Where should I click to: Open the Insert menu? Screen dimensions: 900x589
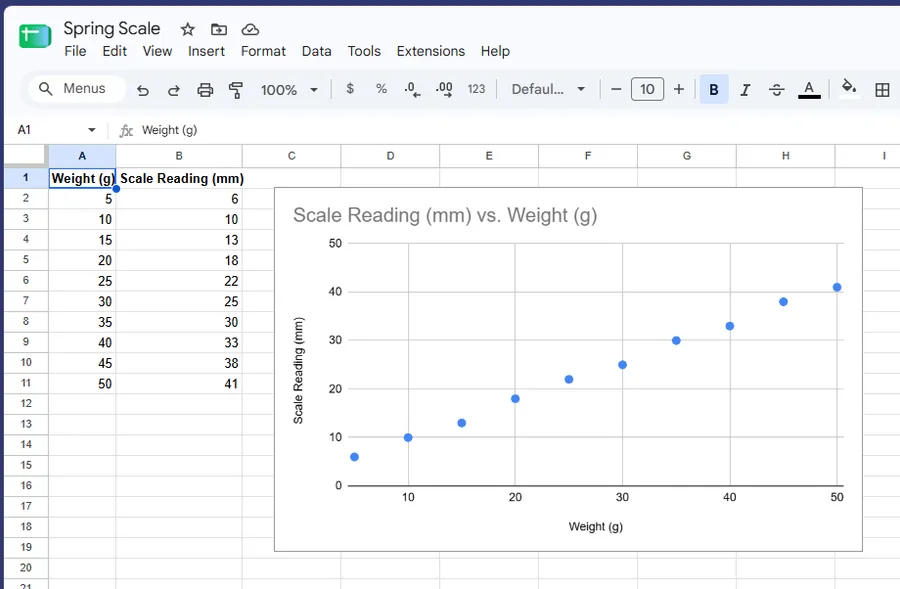(x=206, y=51)
